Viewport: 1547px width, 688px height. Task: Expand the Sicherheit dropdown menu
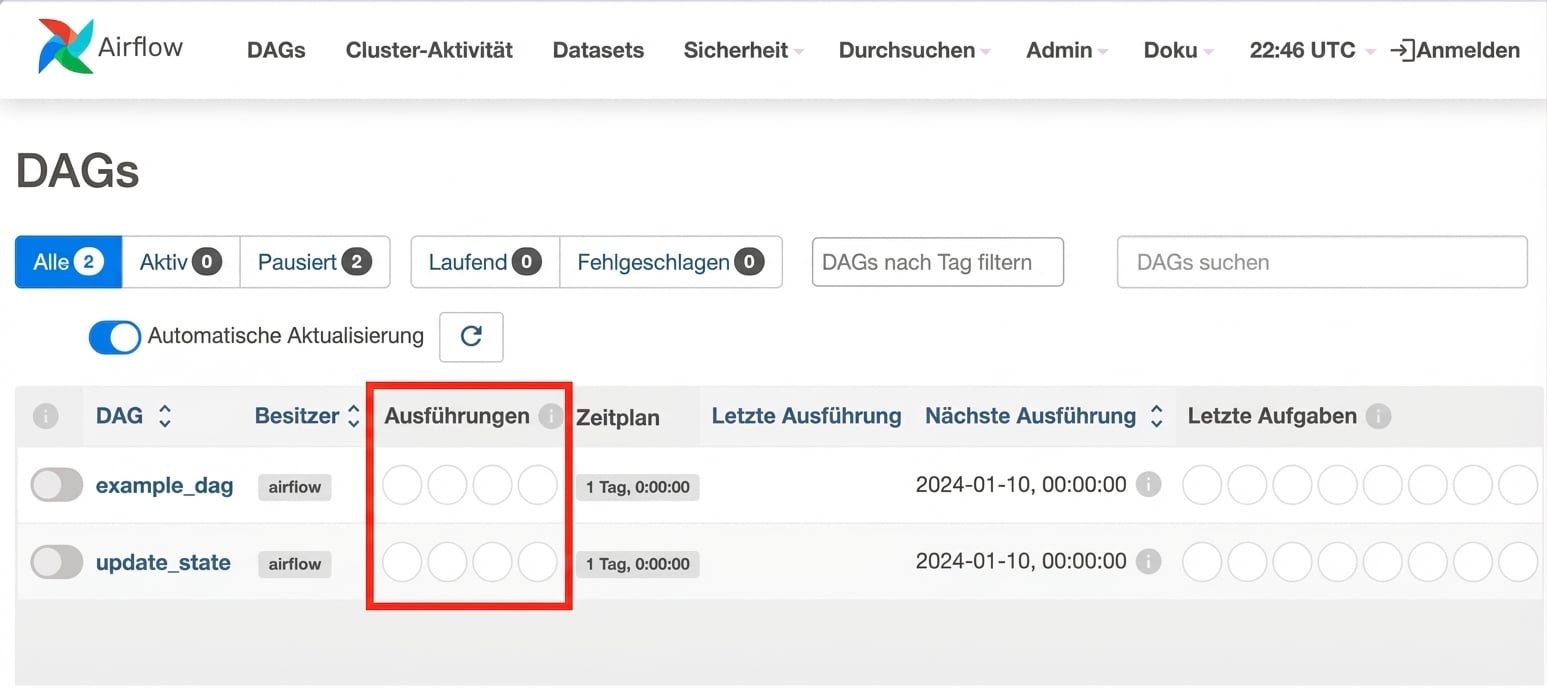[x=743, y=50]
